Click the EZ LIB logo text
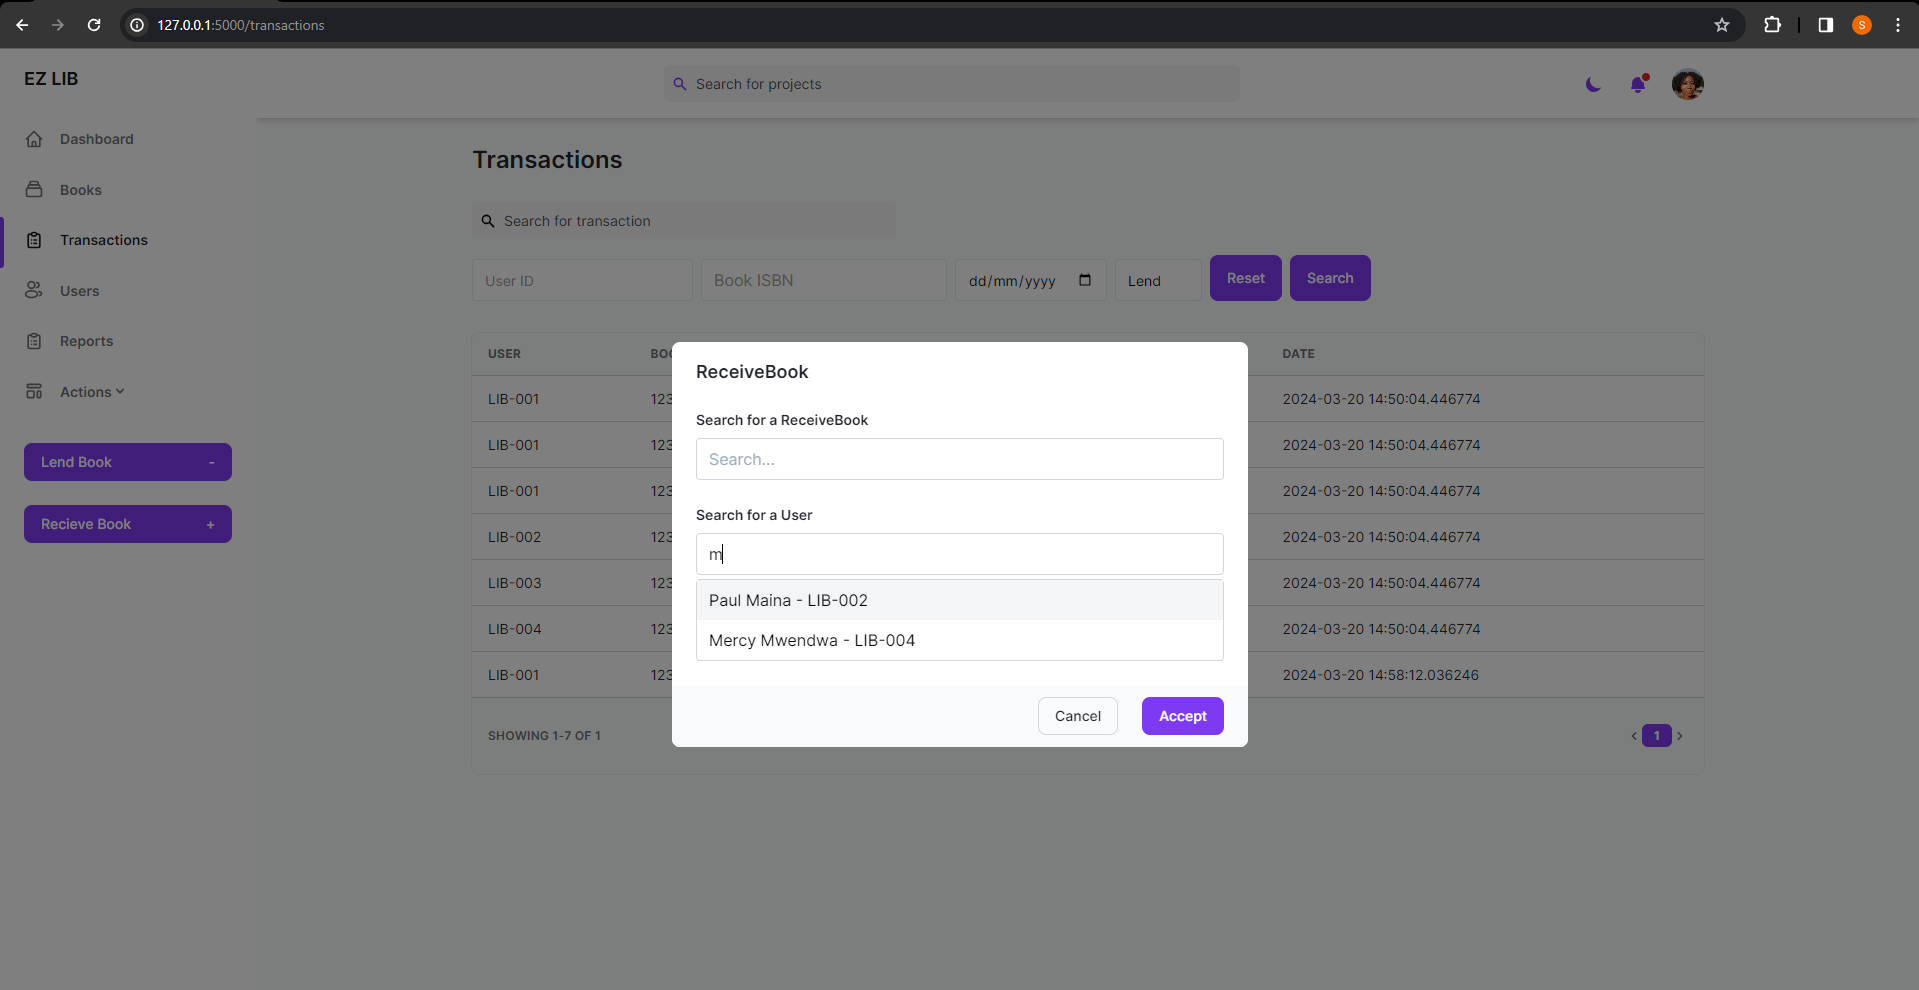Image resolution: width=1919 pixels, height=990 pixels. click(51, 79)
